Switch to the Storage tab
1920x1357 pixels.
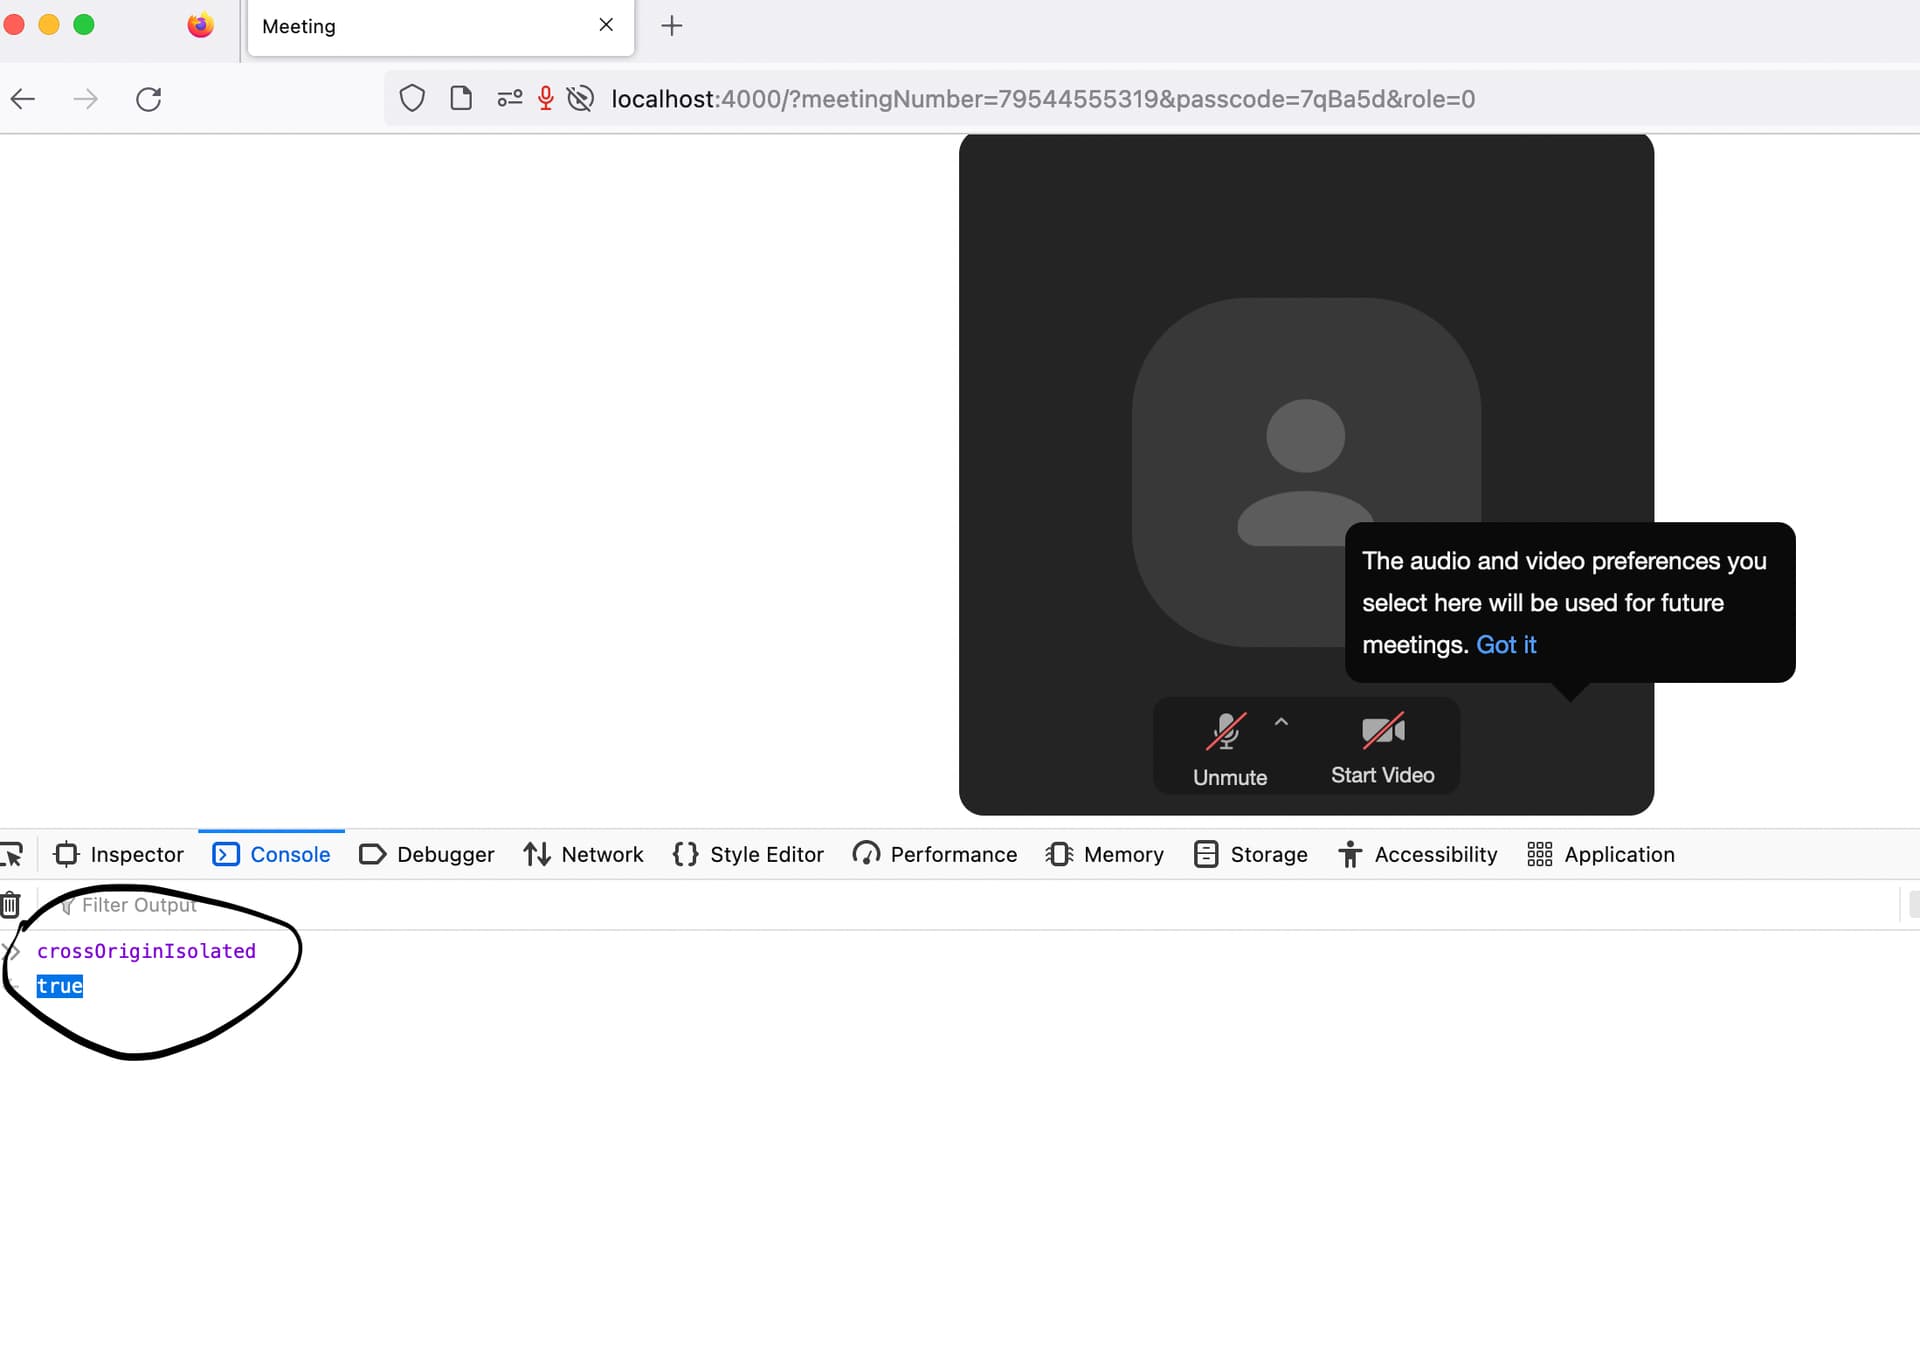coord(1251,855)
